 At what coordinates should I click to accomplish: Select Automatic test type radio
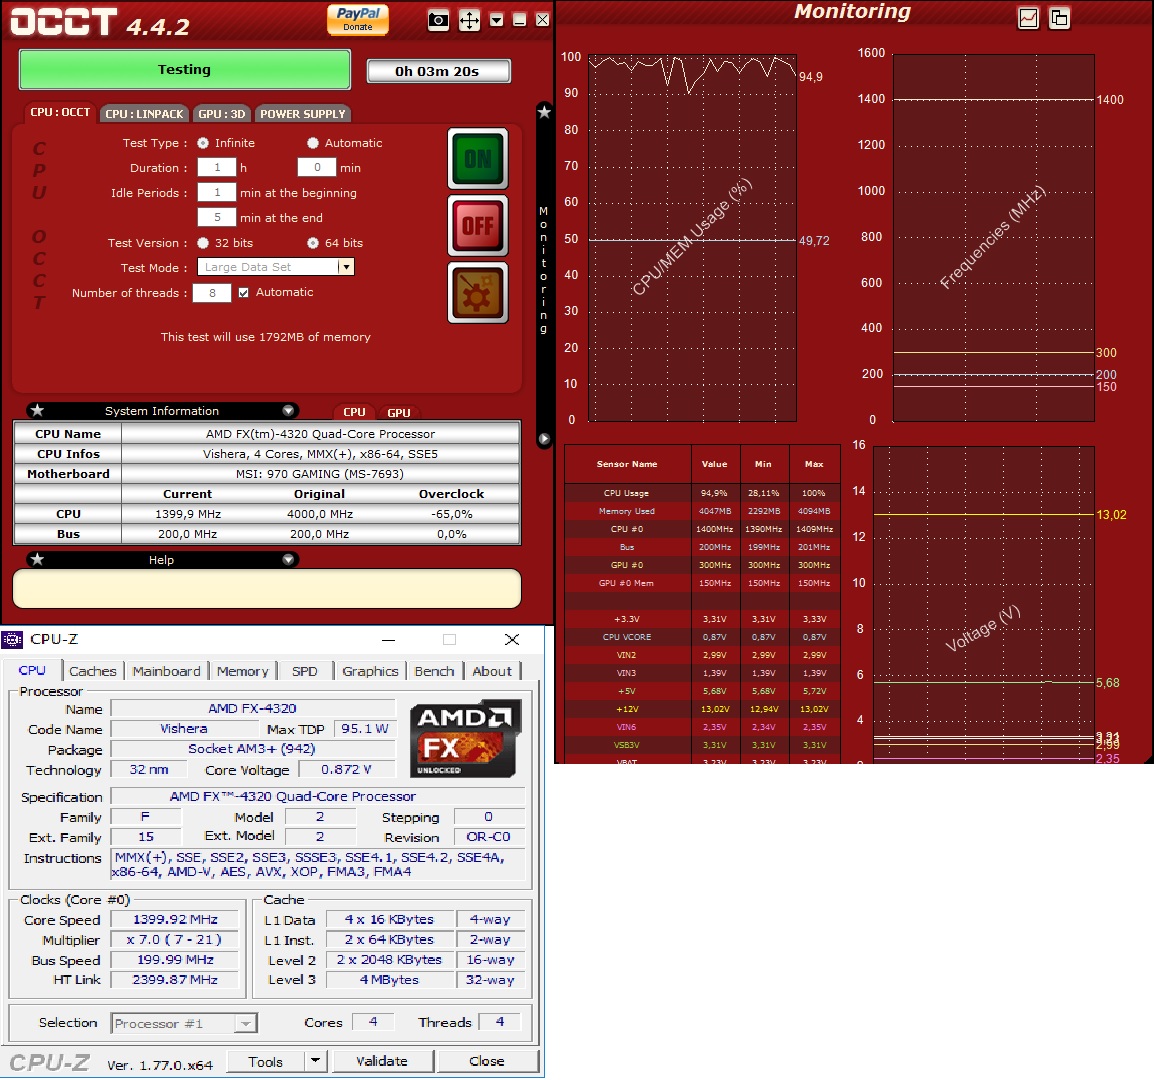click(x=313, y=143)
